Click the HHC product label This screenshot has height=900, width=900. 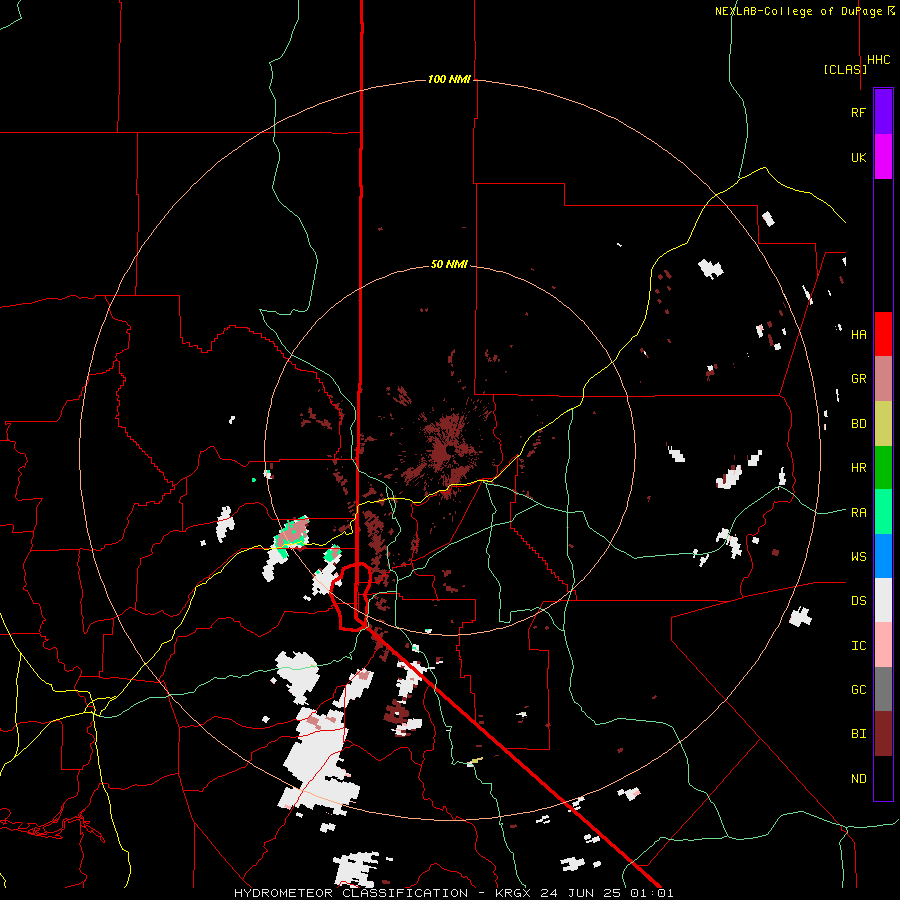(879, 60)
